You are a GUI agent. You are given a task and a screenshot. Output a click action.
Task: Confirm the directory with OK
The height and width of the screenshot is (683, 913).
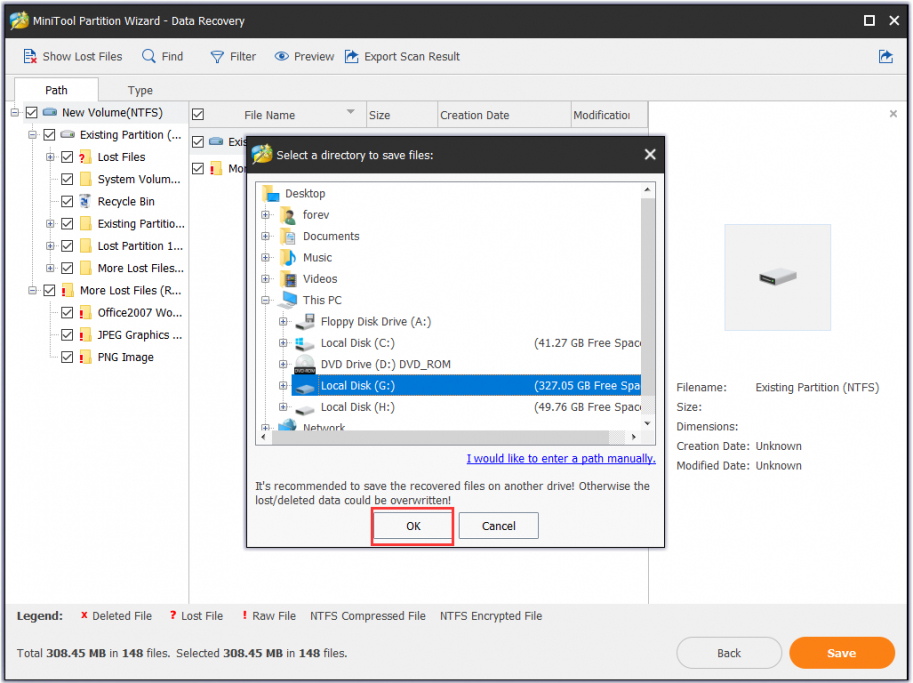(413, 526)
